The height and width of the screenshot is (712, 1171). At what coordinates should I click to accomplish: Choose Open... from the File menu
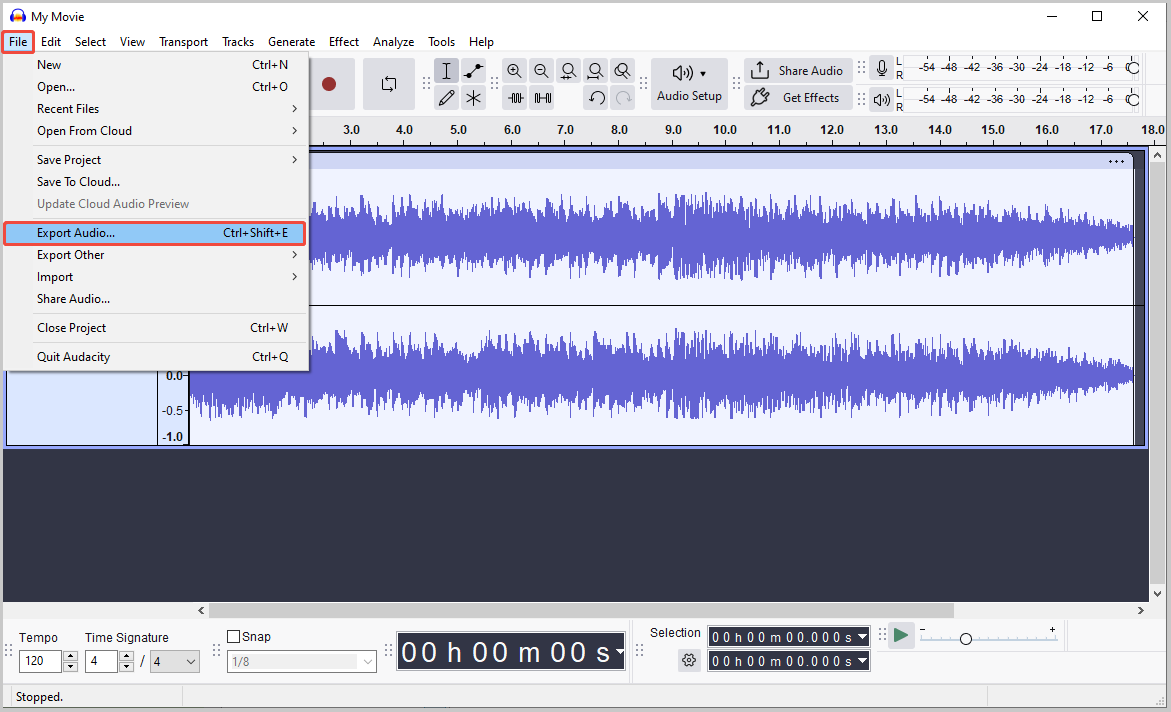pos(155,87)
